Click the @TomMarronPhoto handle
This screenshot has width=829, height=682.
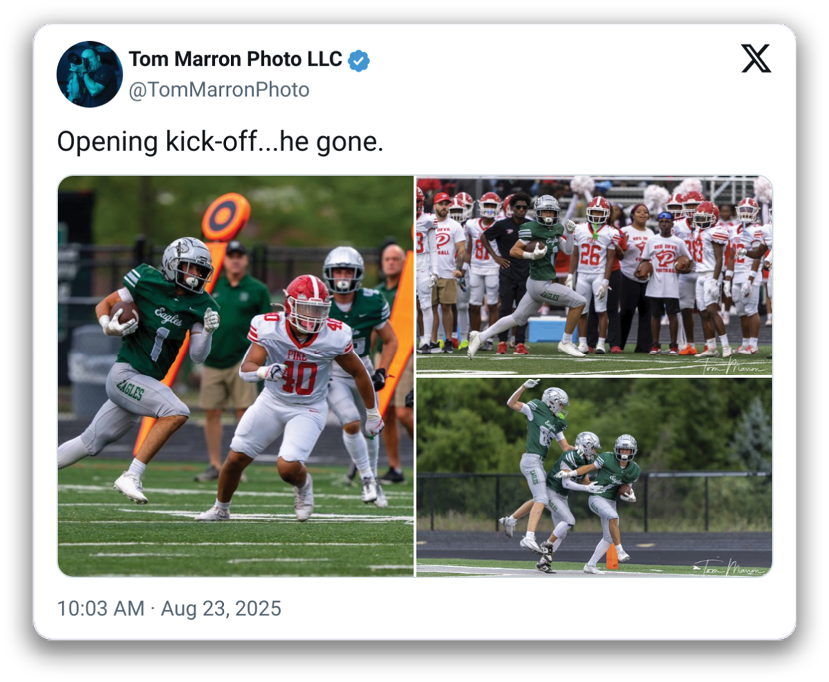[219, 90]
